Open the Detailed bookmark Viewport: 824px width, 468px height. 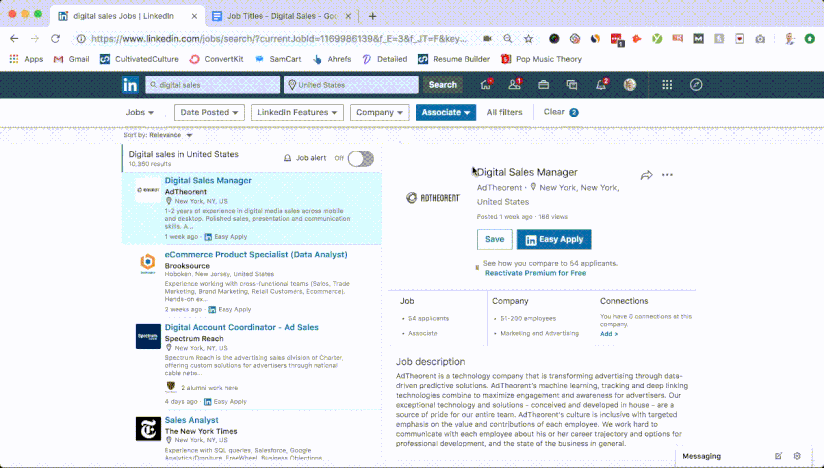[385, 59]
